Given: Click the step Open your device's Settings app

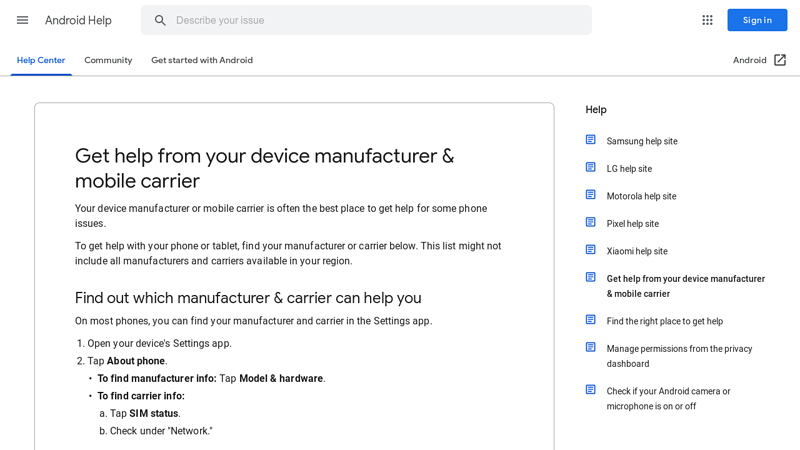Looking at the screenshot, I should [x=159, y=343].
